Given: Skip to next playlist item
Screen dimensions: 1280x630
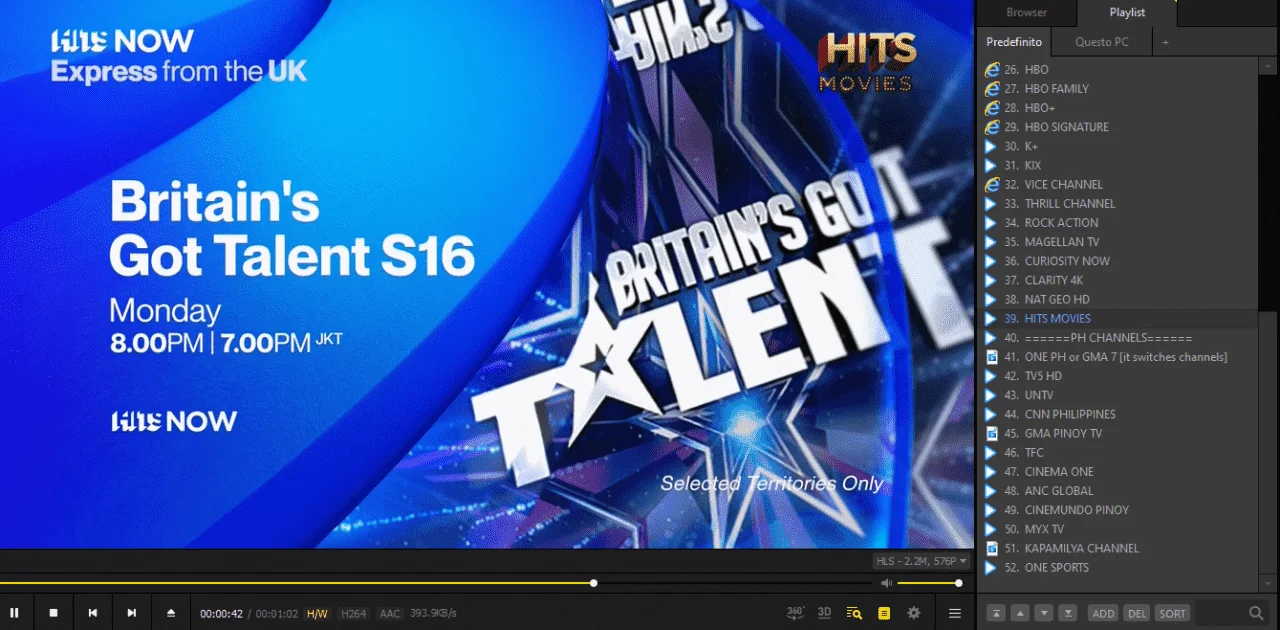Looking at the screenshot, I should pyautogui.click(x=132, y=613).
